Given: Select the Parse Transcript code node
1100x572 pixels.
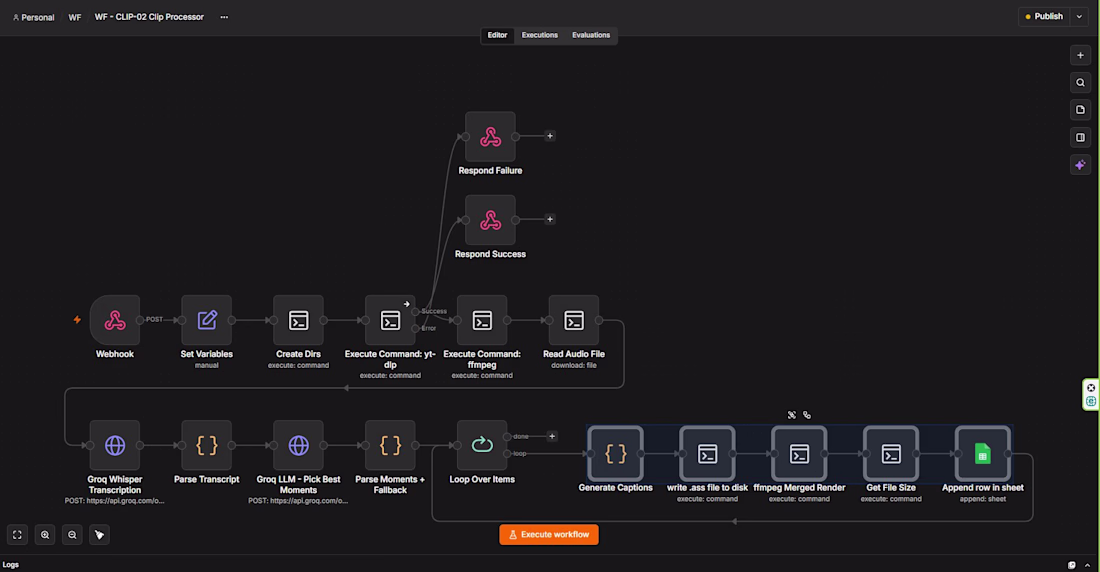Looking at the screenshot, I should coord(206,445).
